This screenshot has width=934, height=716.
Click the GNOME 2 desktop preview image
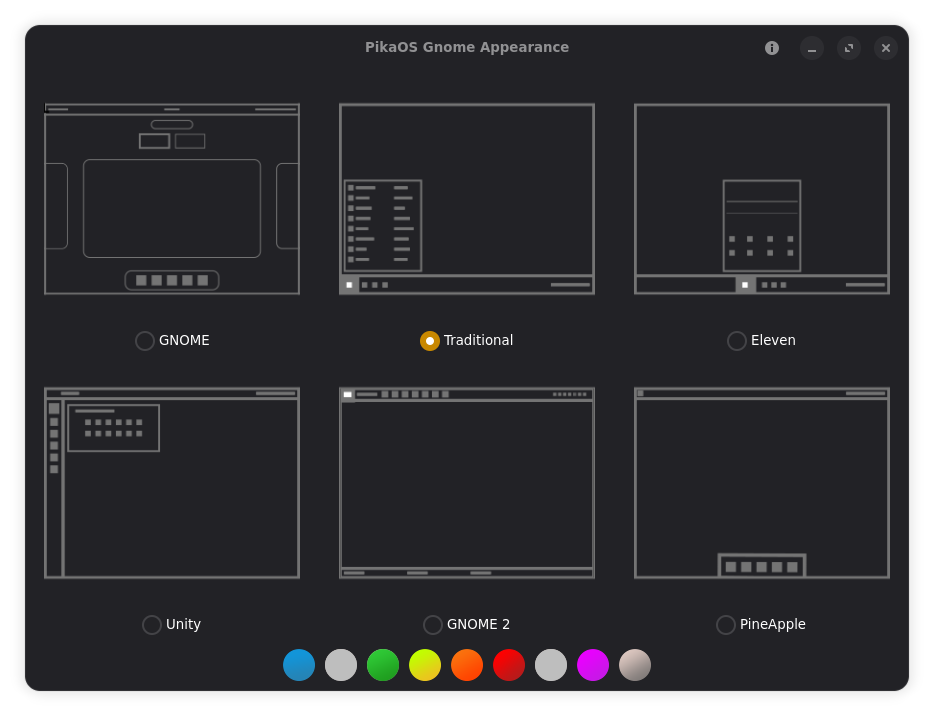(466, 482)
